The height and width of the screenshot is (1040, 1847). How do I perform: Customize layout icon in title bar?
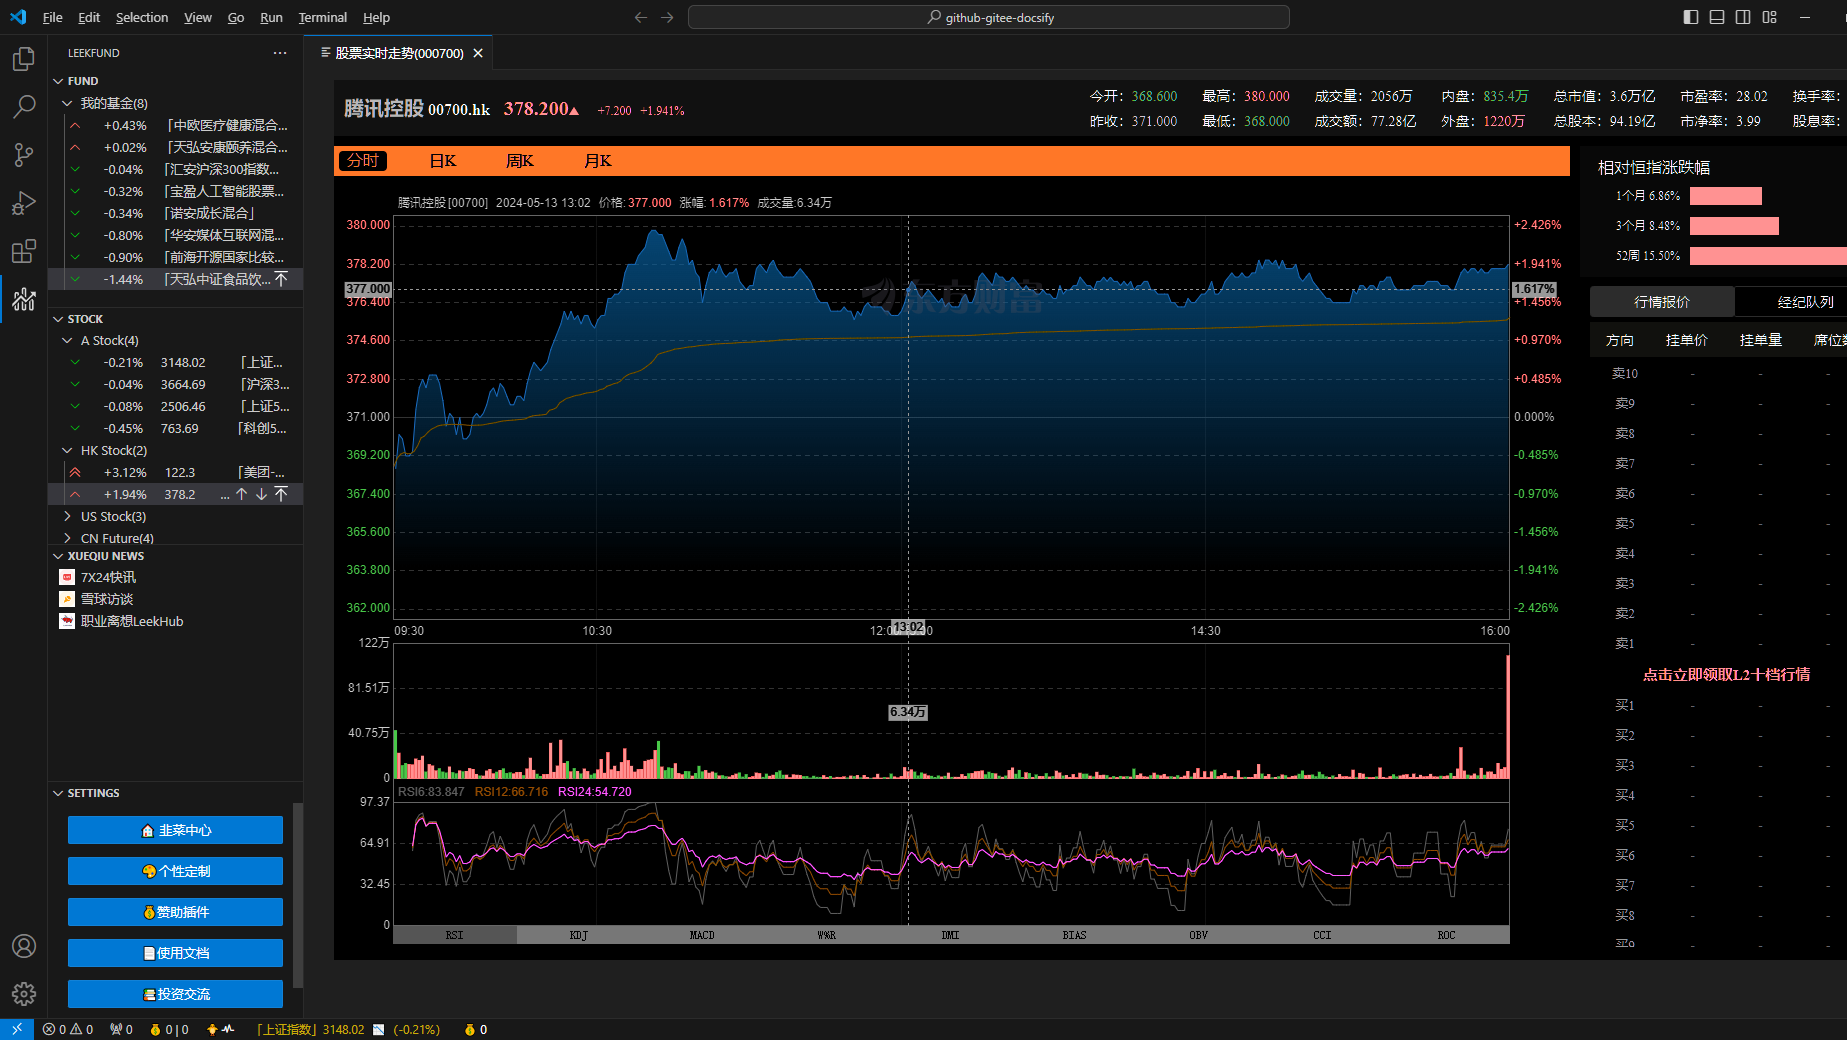(1770, 17)
